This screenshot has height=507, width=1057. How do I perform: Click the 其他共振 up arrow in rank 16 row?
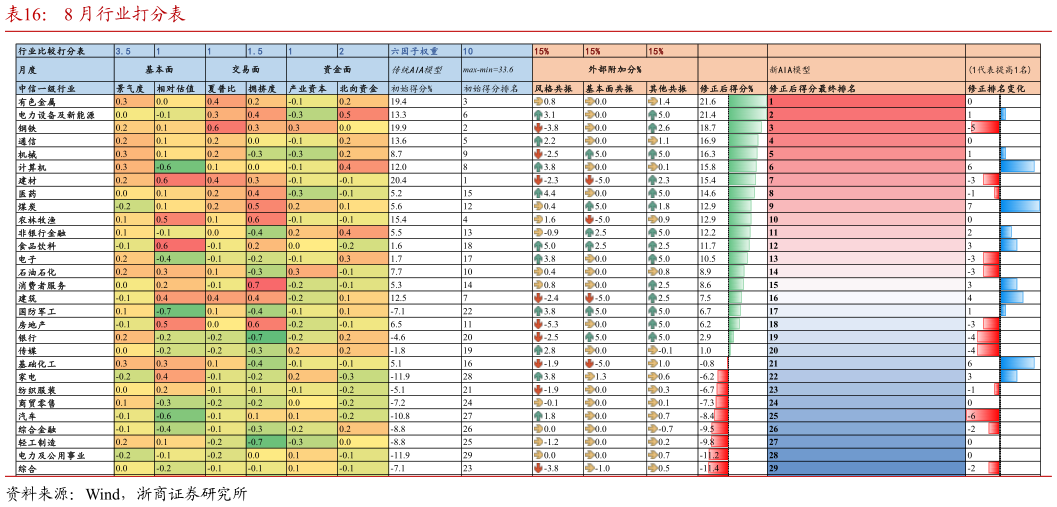coord(652,298)
